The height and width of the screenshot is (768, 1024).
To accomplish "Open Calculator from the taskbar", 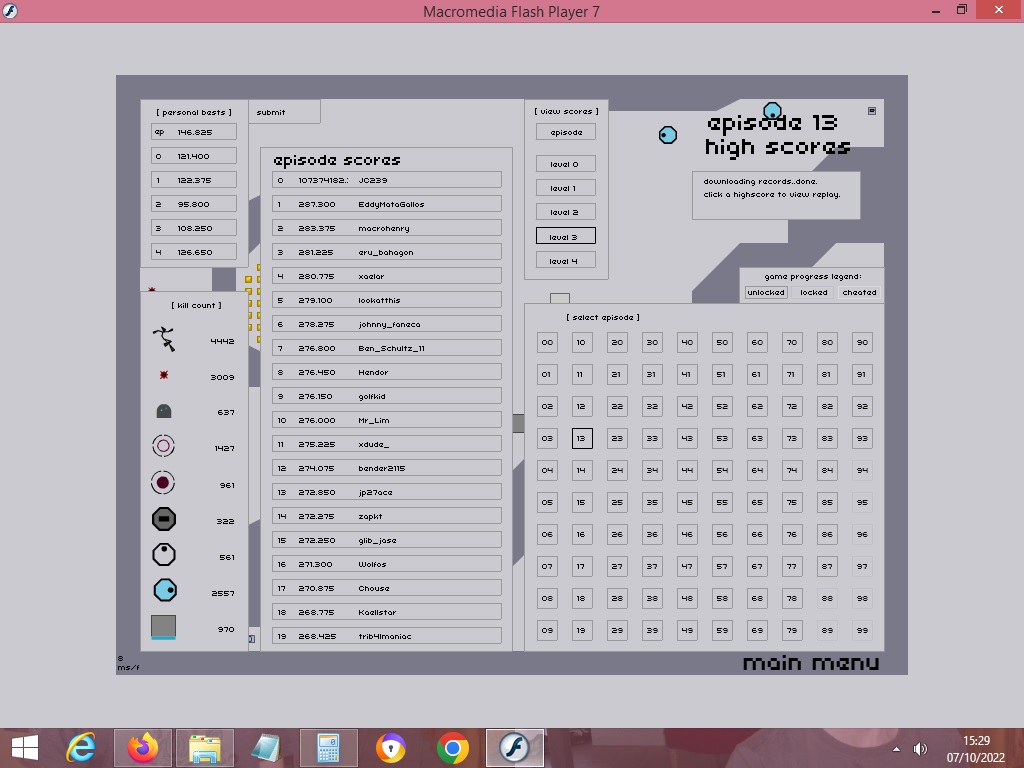I will 328,747.
